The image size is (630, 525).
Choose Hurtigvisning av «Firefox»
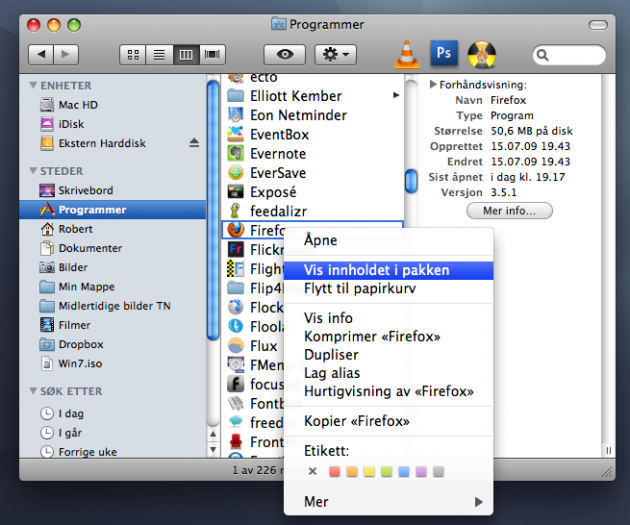[x=389, y=391]
